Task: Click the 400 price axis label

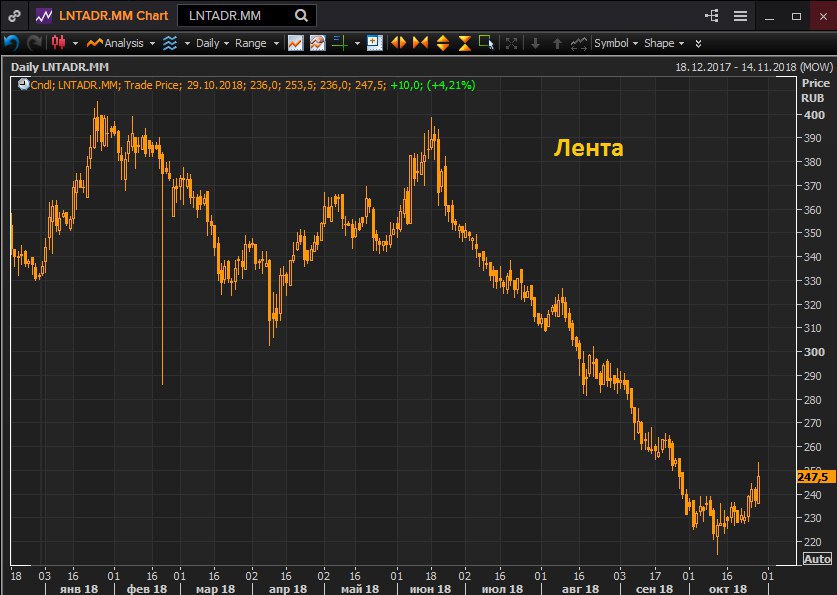Action: tap(814, 115)
